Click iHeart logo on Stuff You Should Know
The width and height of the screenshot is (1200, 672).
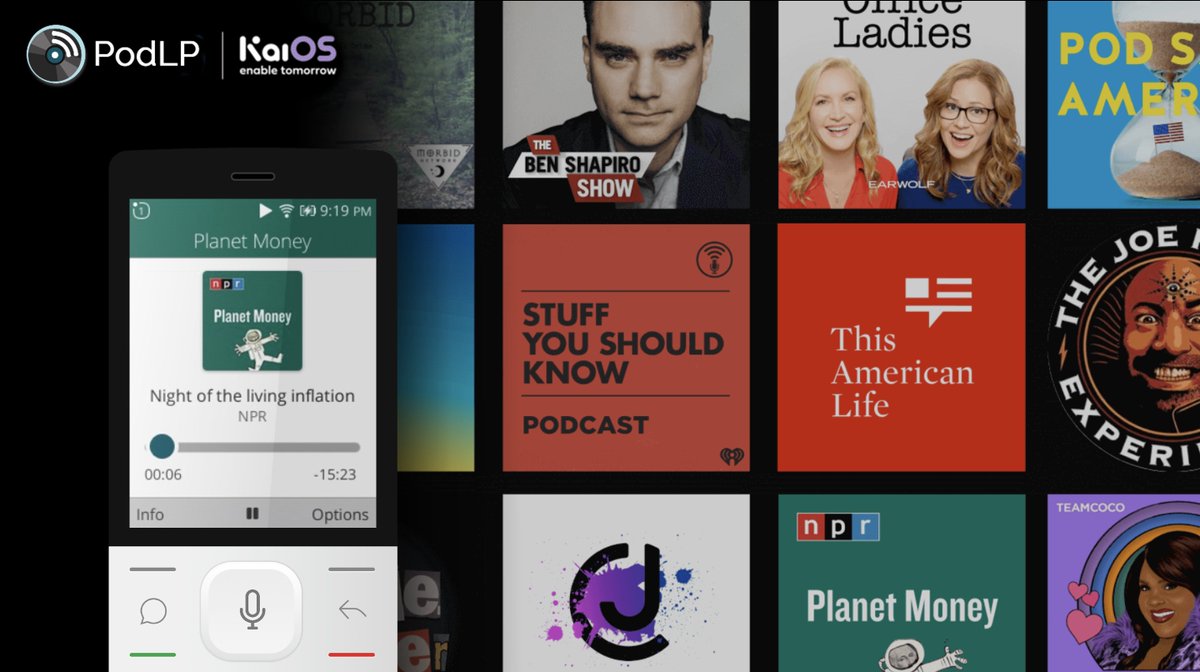click(732, 456)
